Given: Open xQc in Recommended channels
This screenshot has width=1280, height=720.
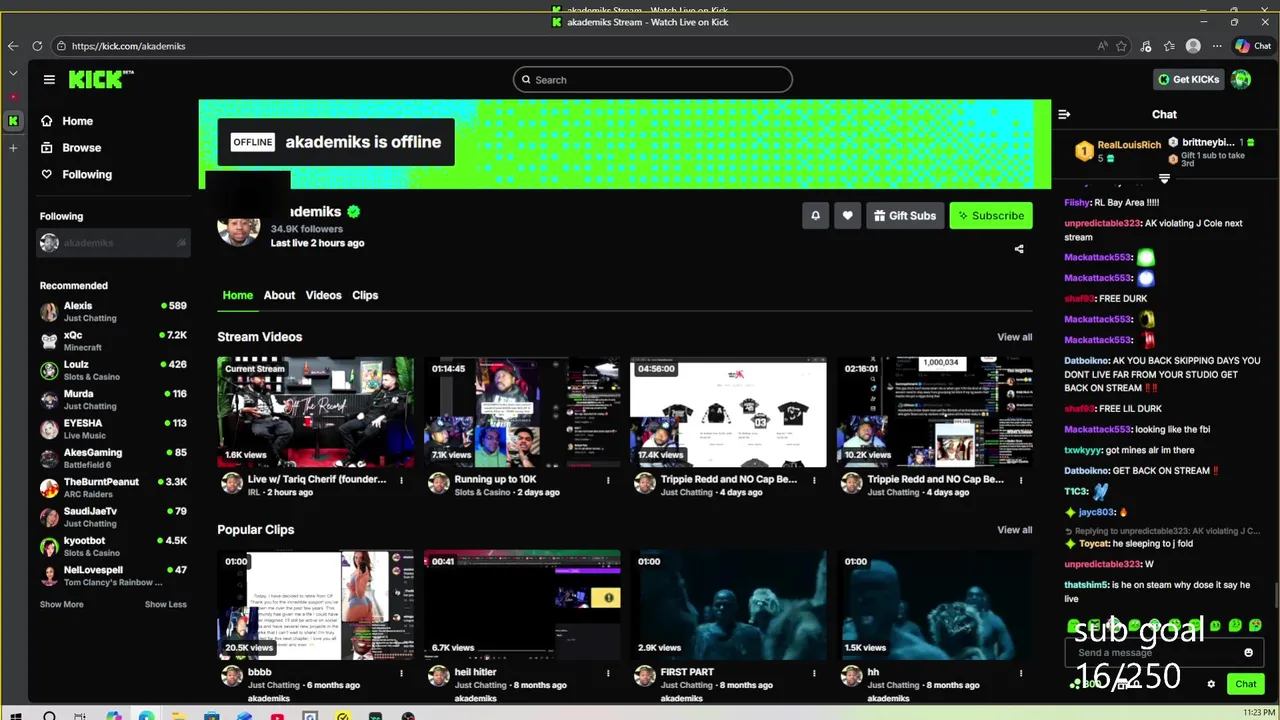Looking at the screenshot, I should point(113,341).
